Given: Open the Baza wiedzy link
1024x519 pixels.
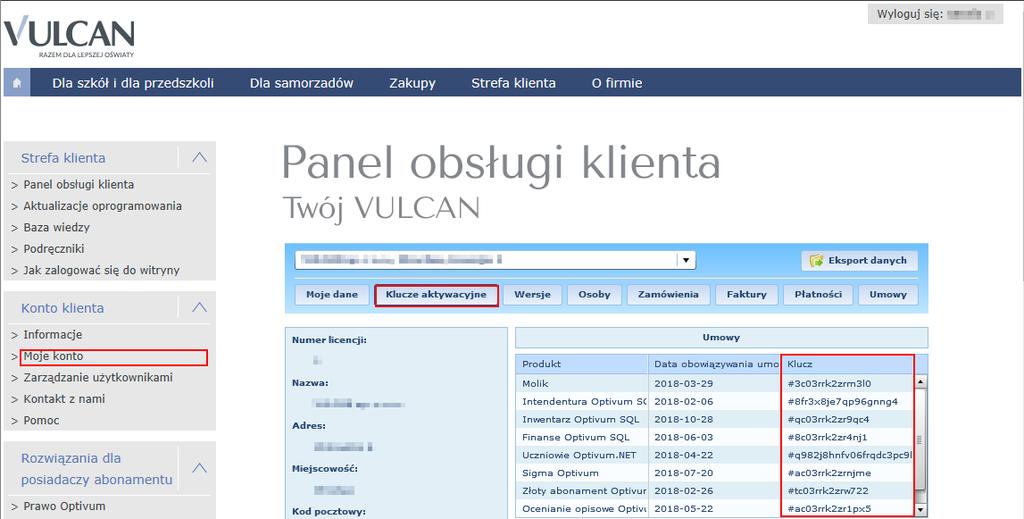Looking at the screenshot, I should click(56, 227).
